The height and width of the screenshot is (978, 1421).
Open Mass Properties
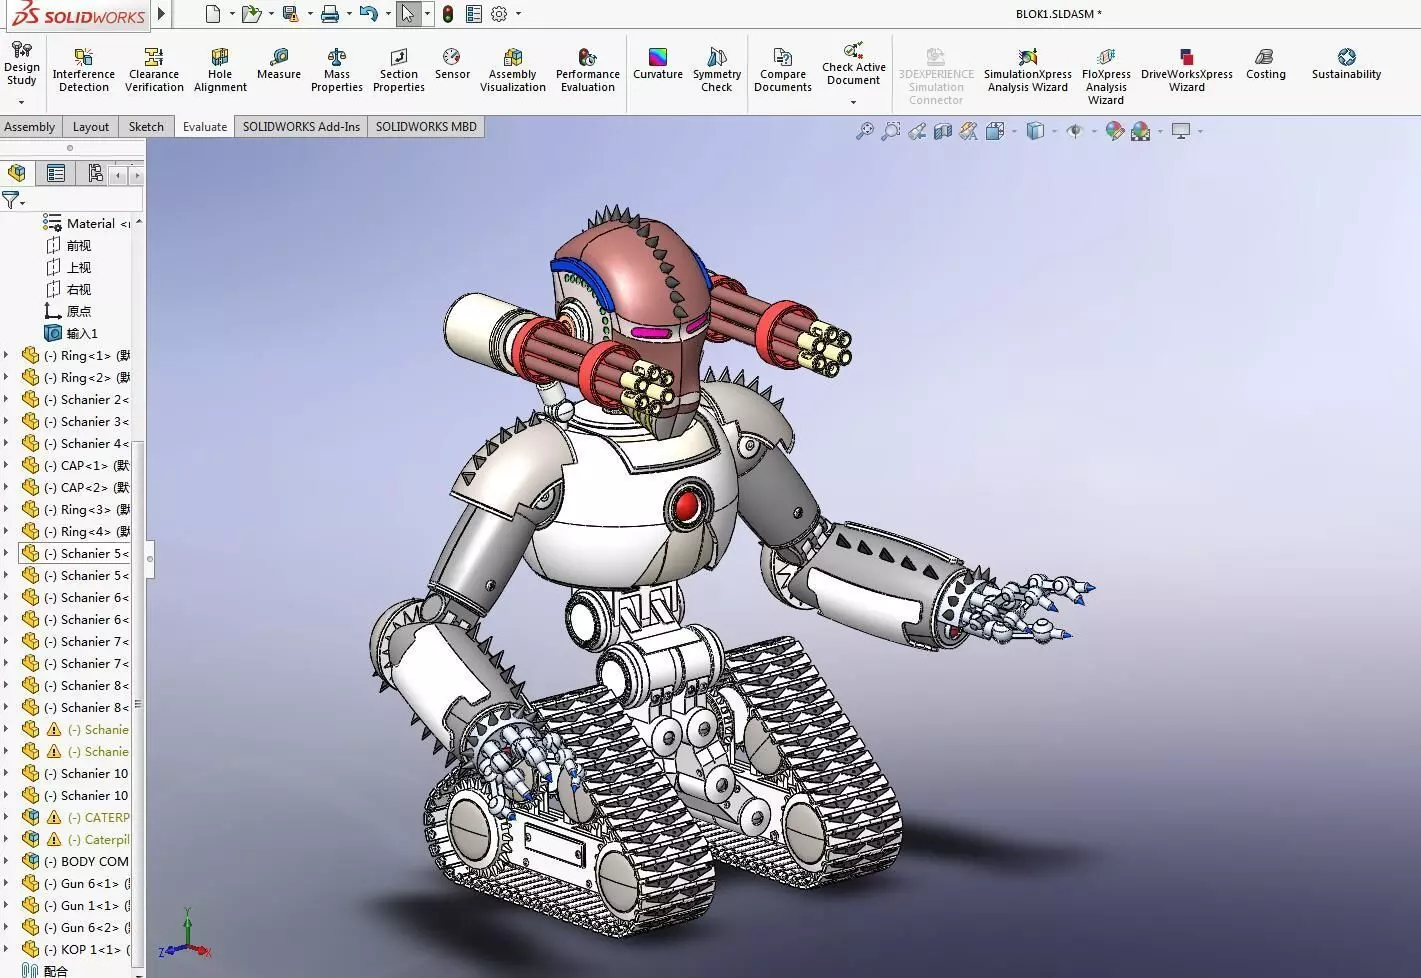[x=337, y=70]
